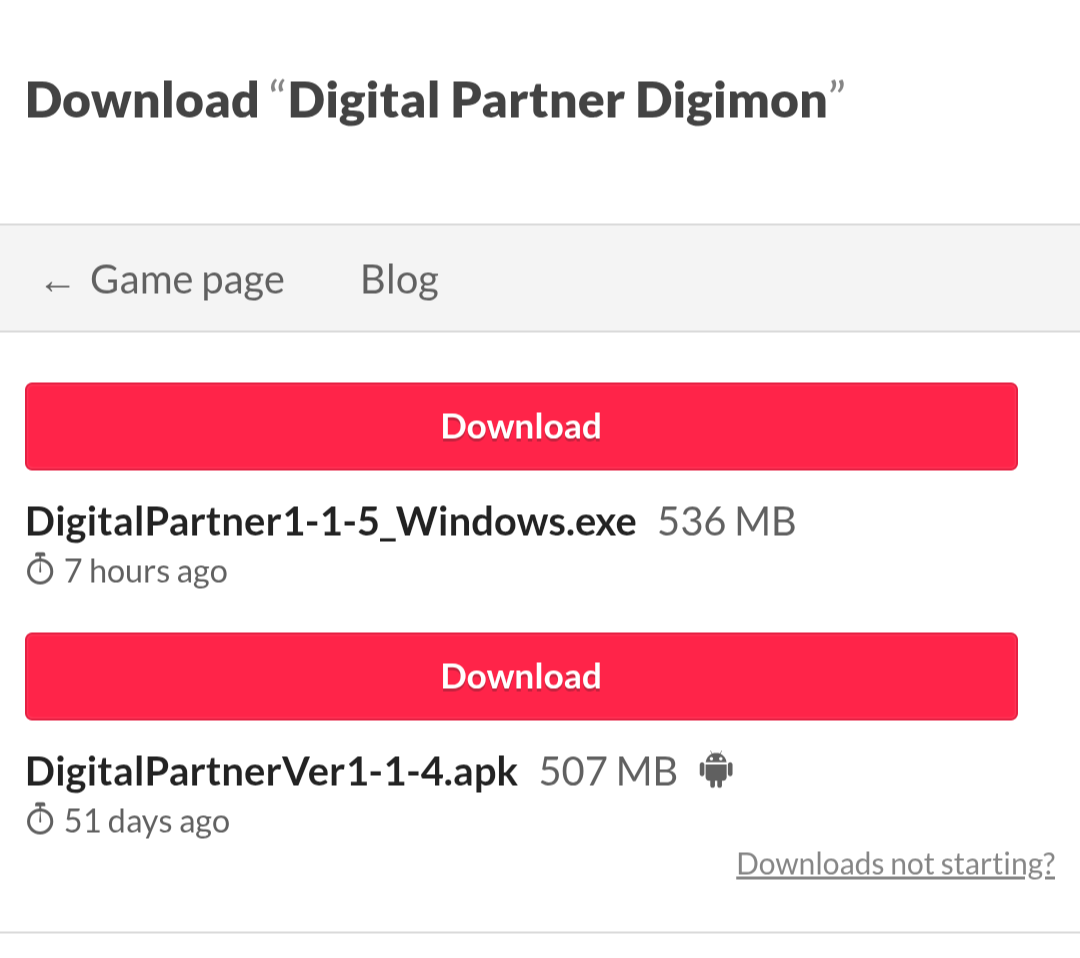Click the opening quotation mark in heading
Viewport: 1080px width, 958px height.
(x=278, y=88)
